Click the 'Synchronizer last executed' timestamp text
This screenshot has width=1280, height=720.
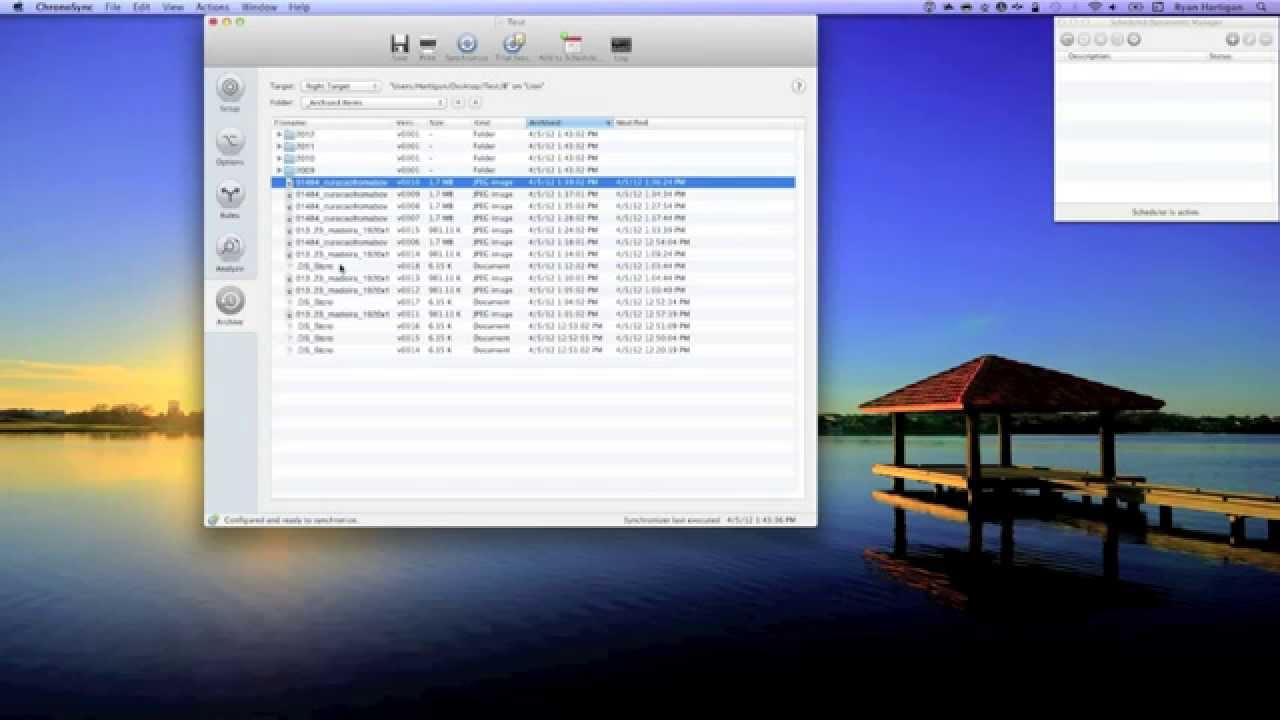(x=710, y=520)
